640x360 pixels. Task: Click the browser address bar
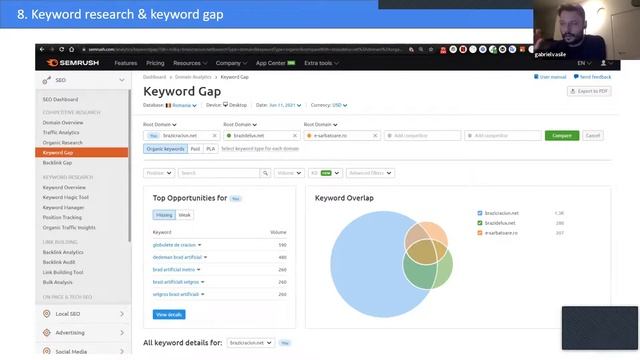[243, 49]
